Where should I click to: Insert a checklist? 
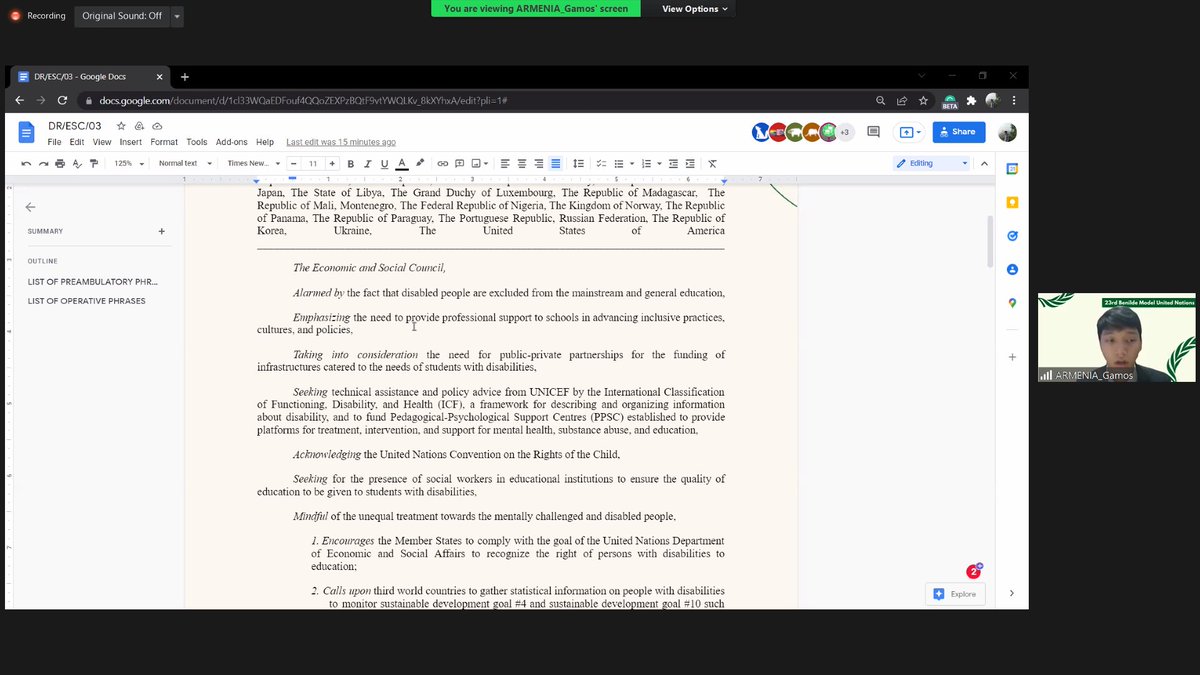point(601,163)
